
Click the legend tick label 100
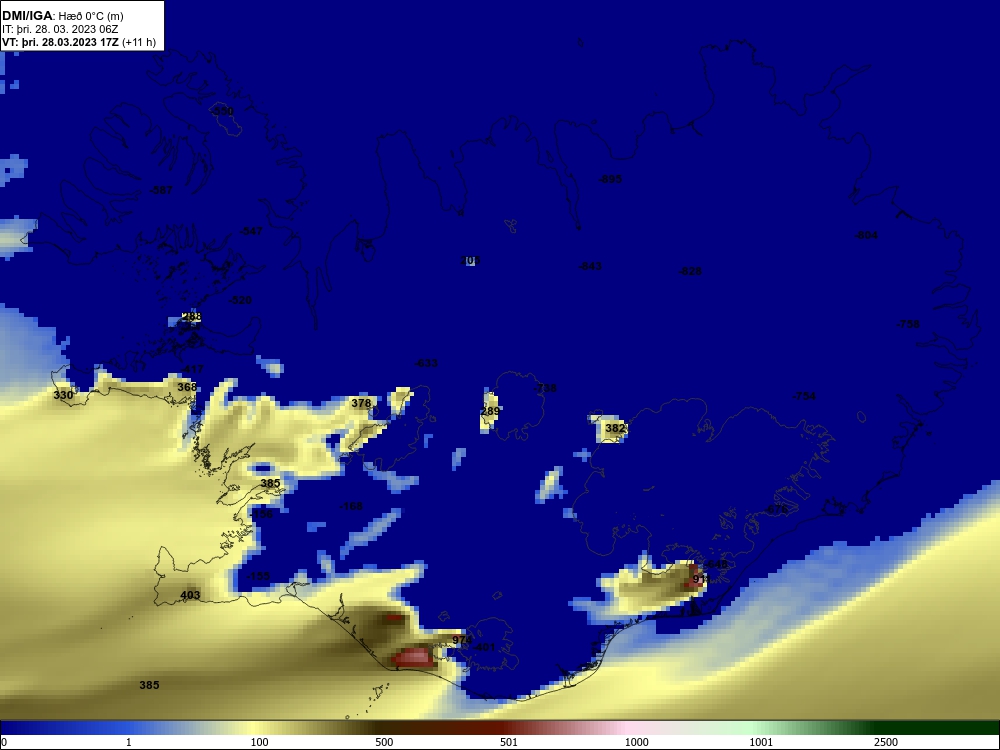pos(260,742)
